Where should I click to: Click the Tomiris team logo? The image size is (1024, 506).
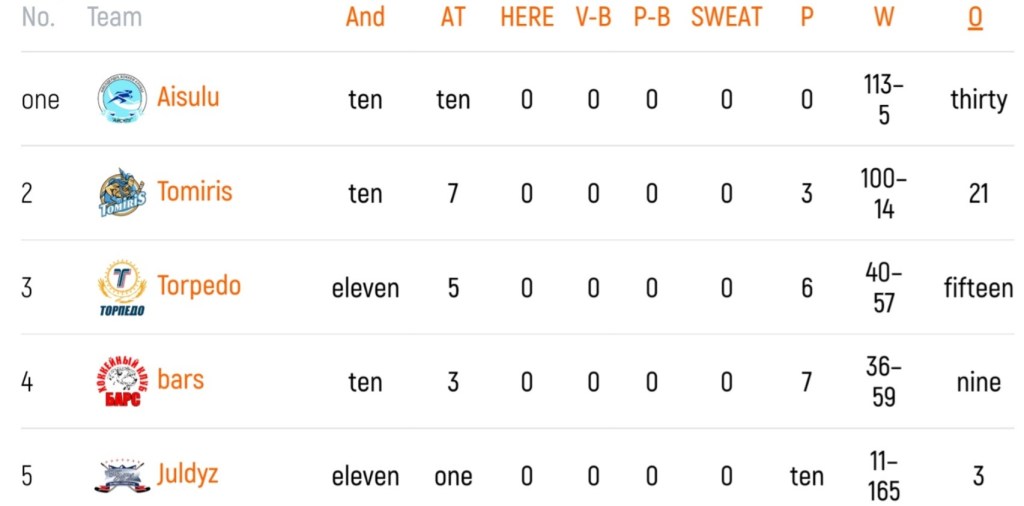pyautogui.click(x=122, y=193)
